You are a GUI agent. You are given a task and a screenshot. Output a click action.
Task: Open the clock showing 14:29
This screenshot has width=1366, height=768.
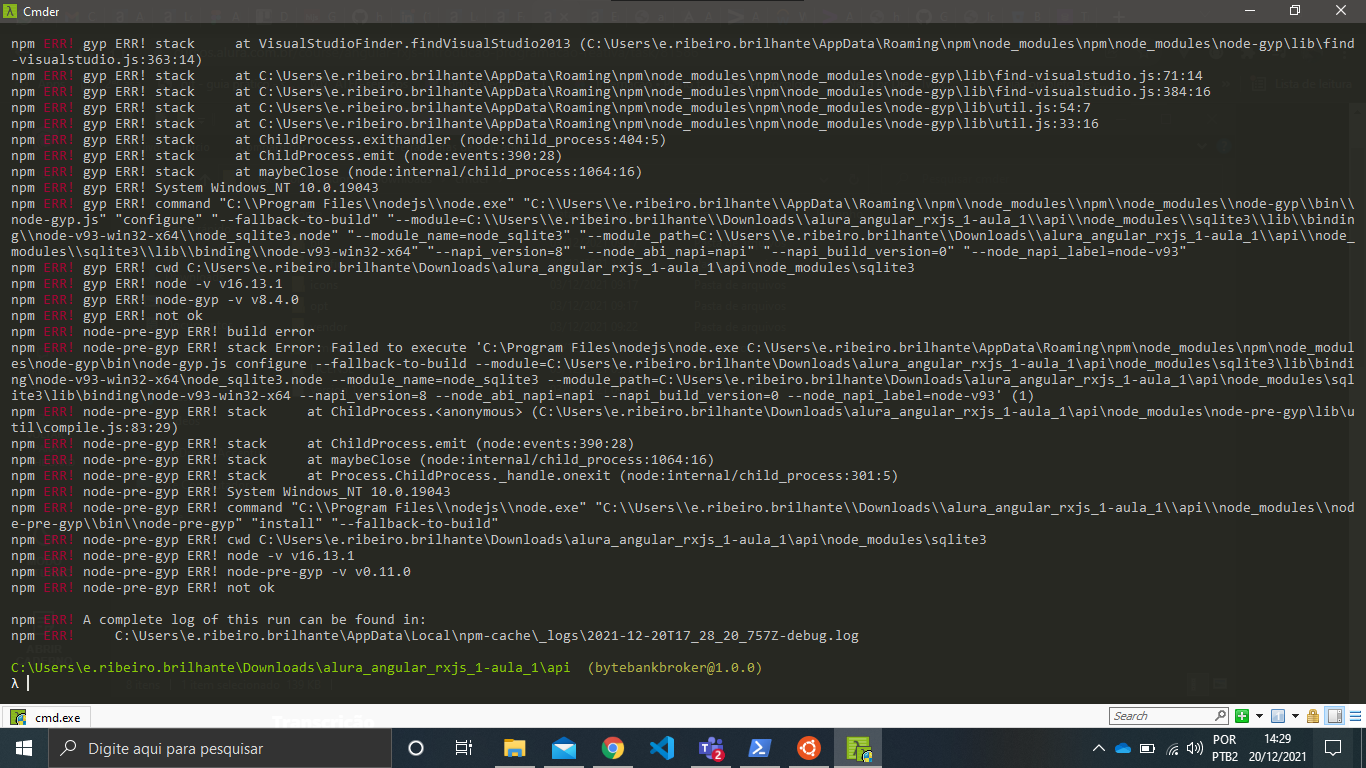point(1277,748)
